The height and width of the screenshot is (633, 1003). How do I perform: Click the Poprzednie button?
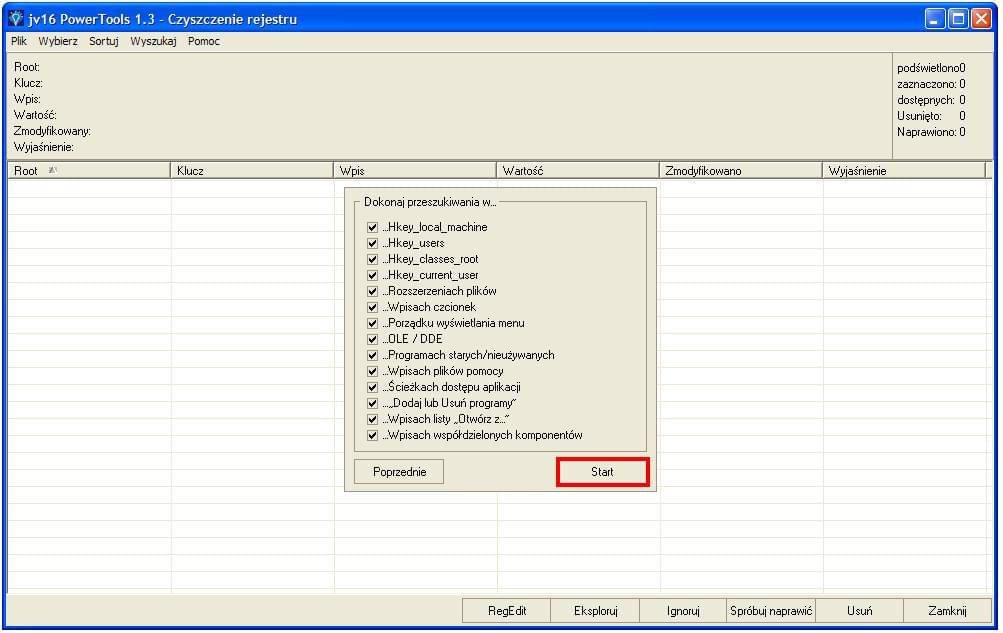399,472
